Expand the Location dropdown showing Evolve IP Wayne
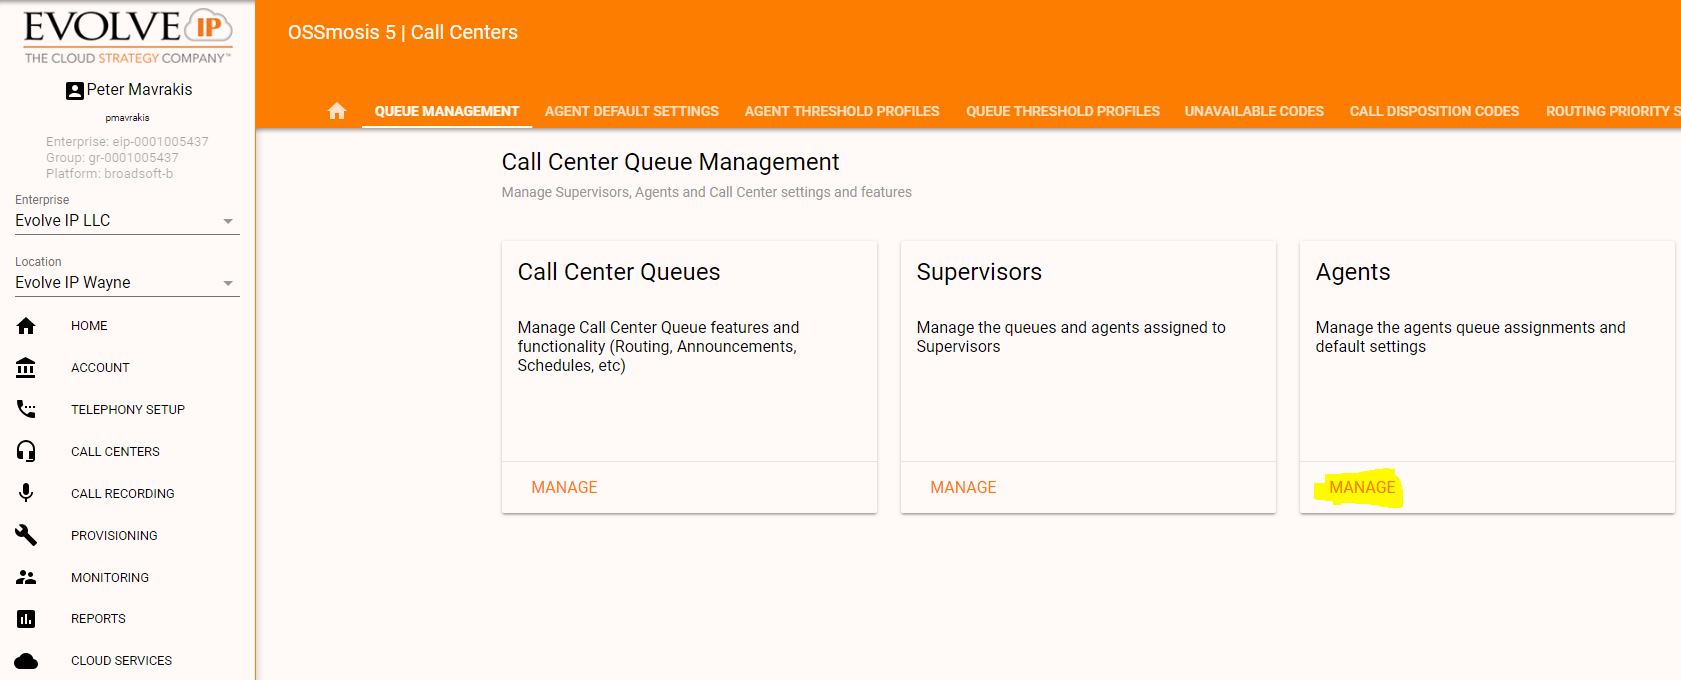Image resolution: width=1681 pixels, height=680 pixels. [127, 283]
